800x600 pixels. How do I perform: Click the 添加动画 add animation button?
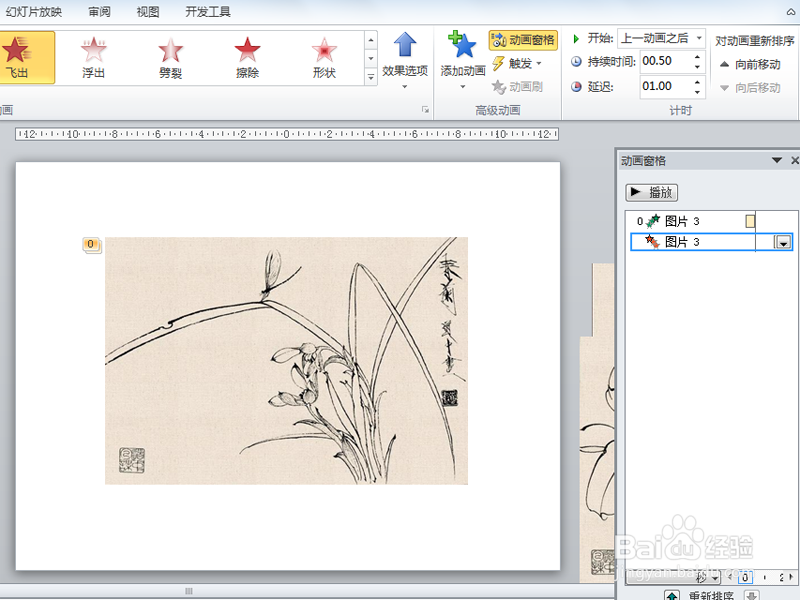point(463,60)
